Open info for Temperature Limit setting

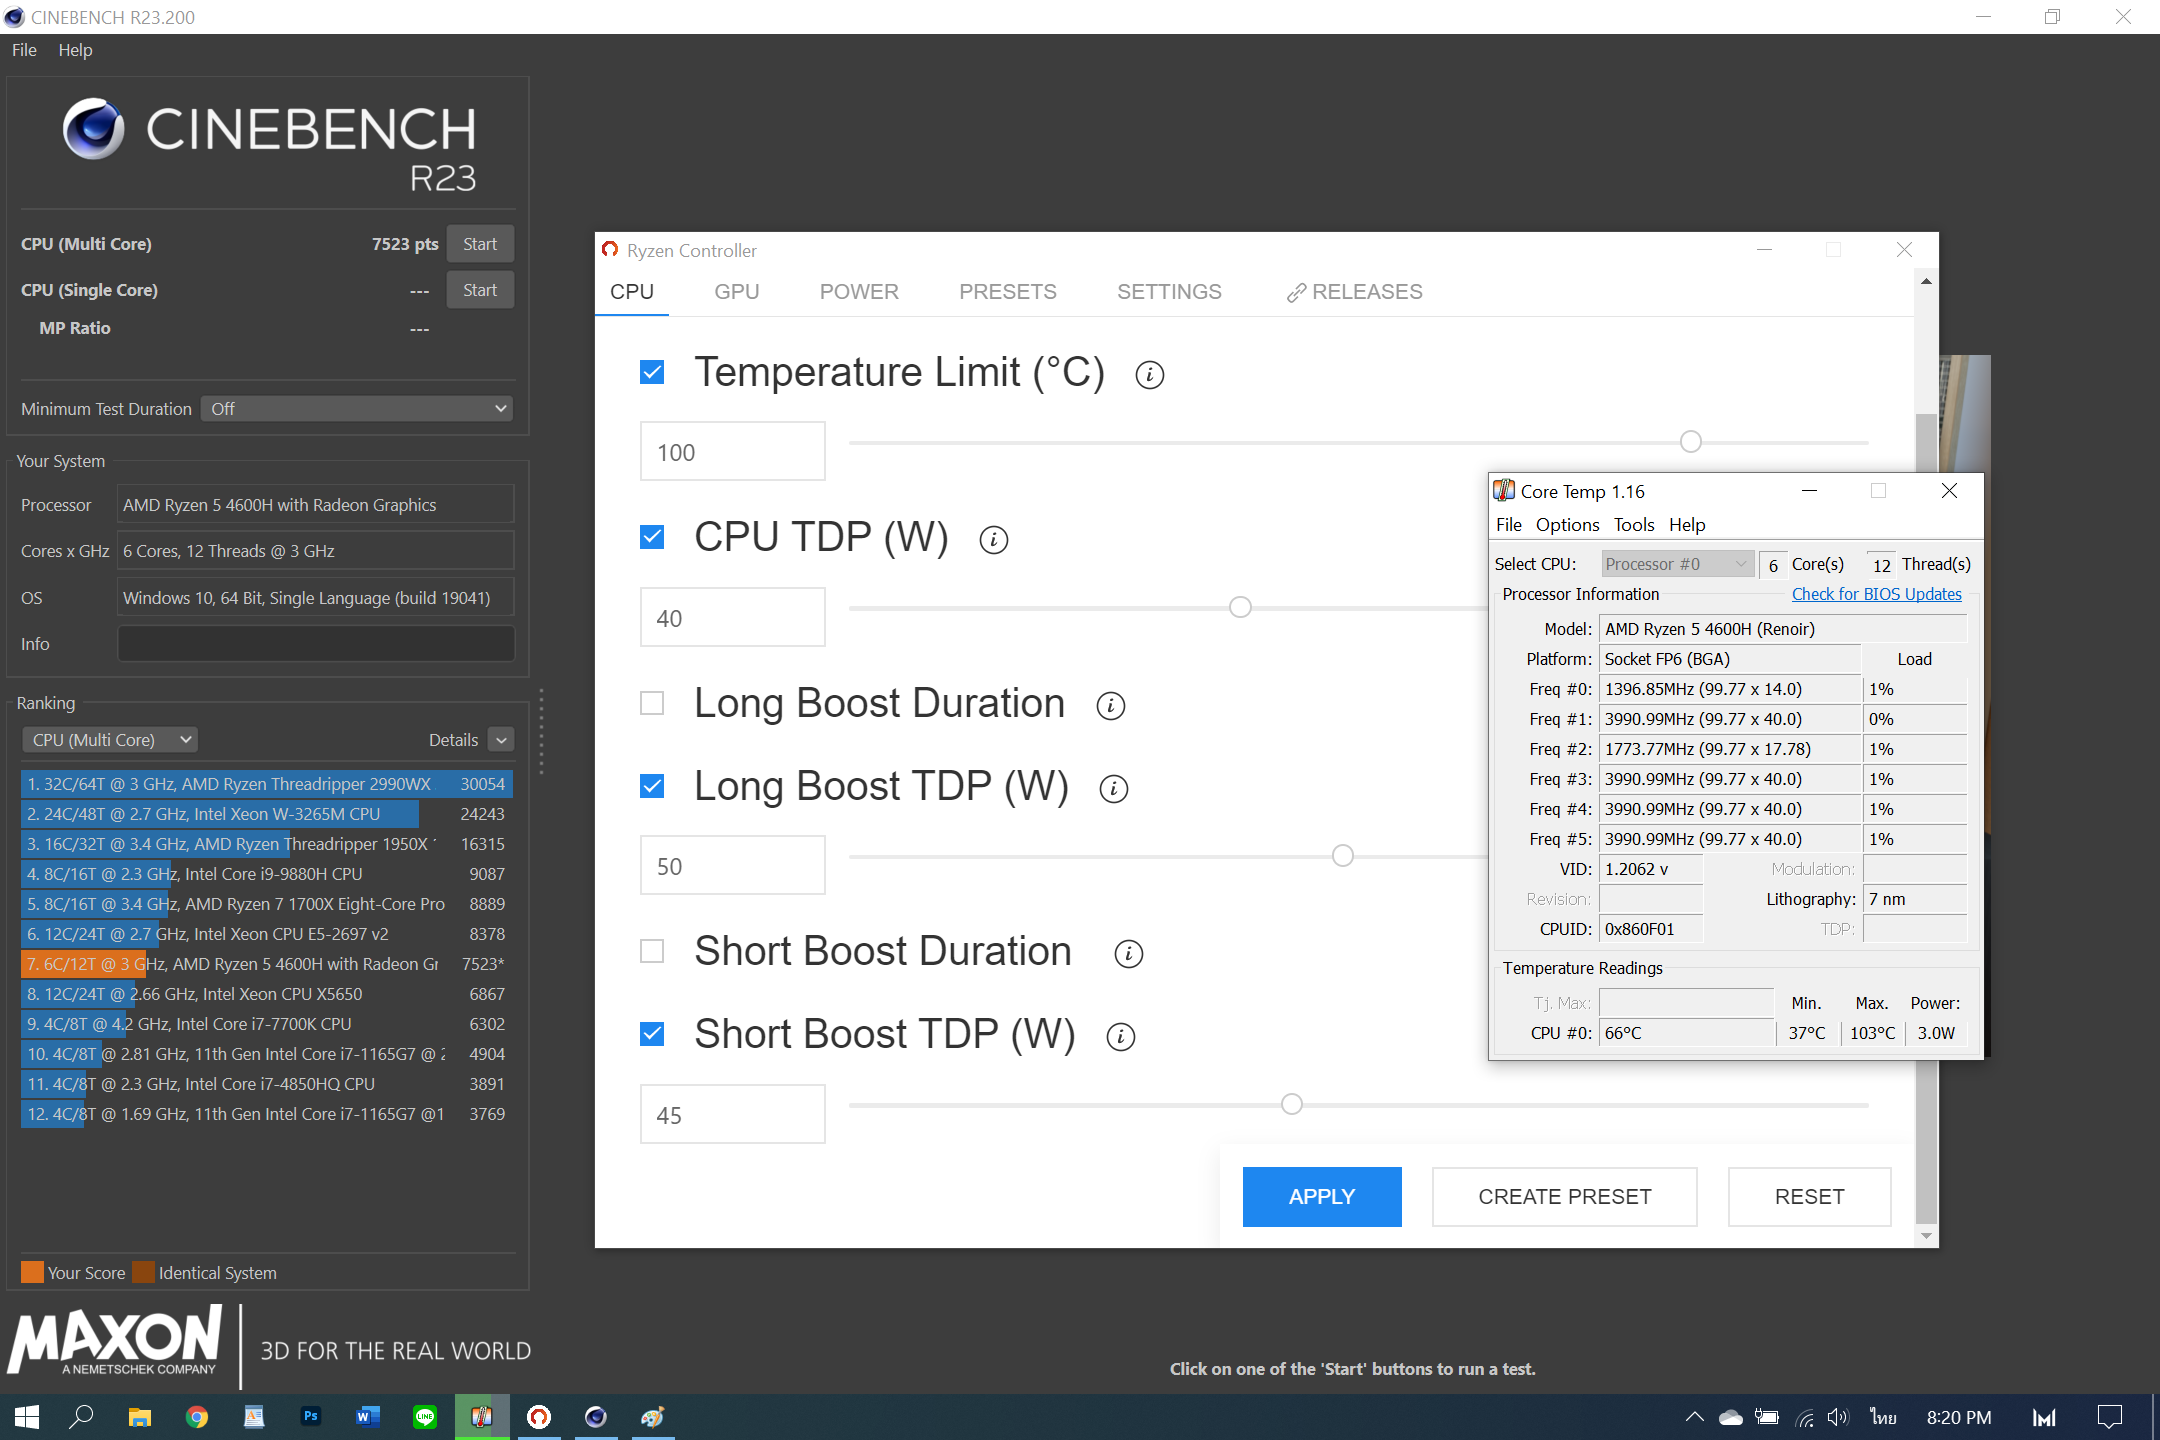(x=1149, y=375)
